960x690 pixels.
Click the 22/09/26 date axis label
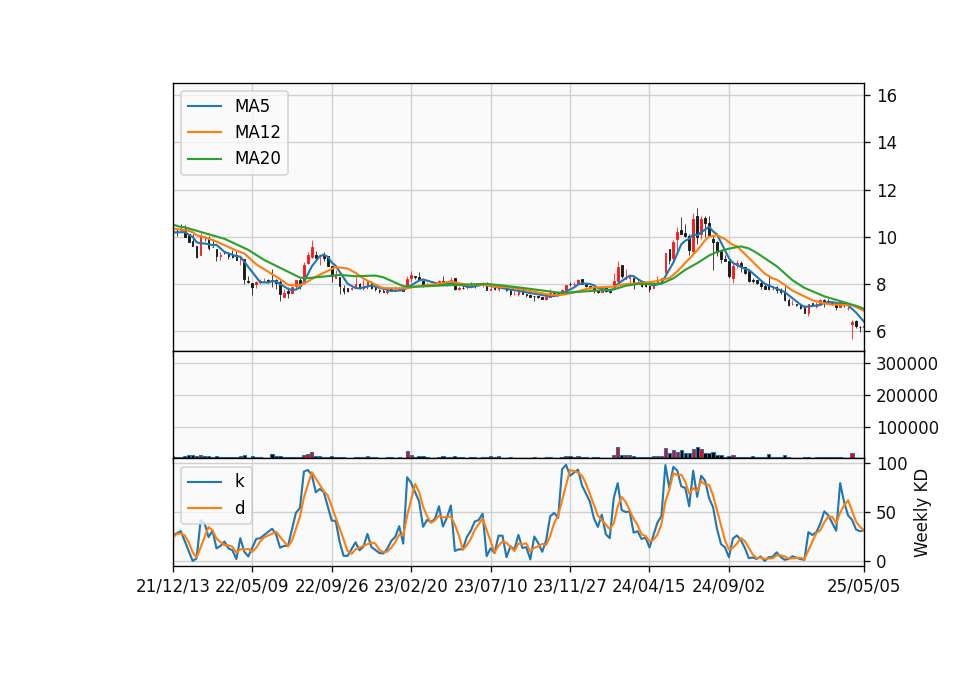coord(331,586)
